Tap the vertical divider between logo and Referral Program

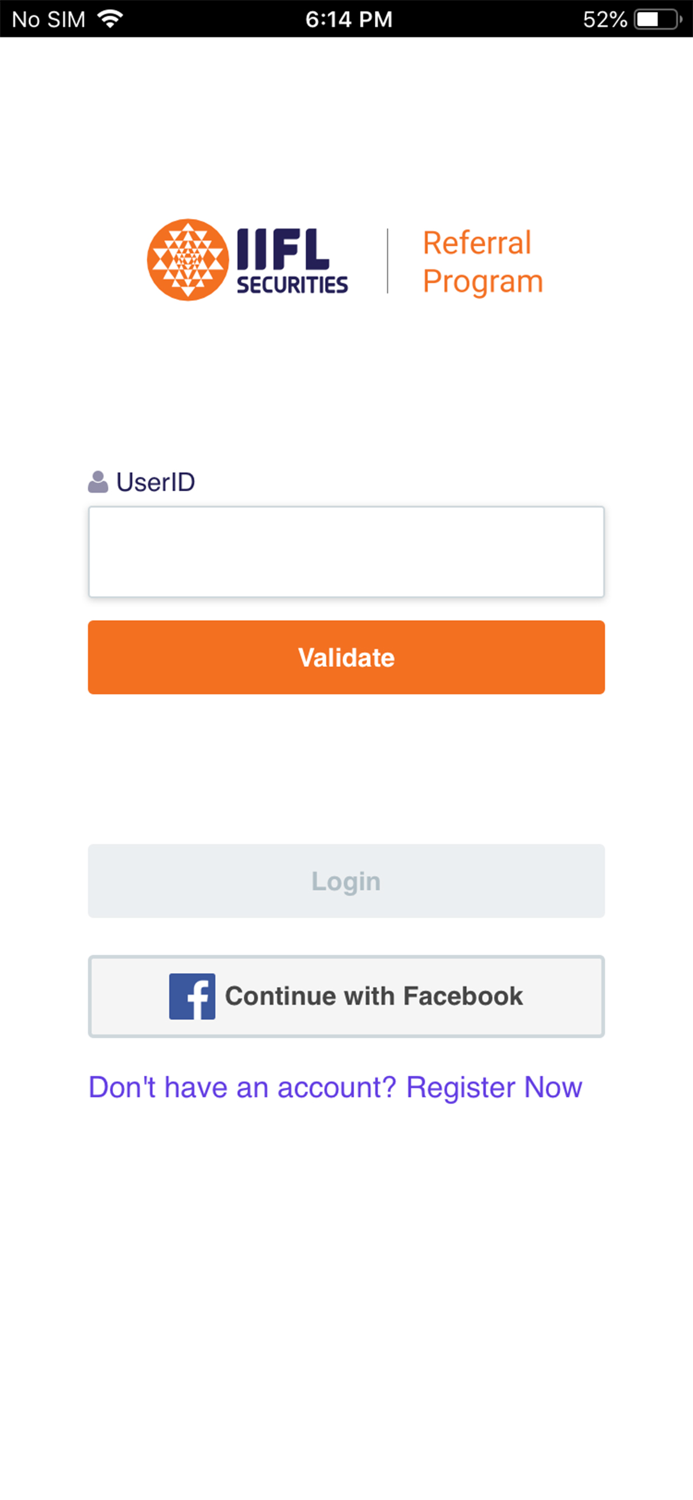pos(390,259)
